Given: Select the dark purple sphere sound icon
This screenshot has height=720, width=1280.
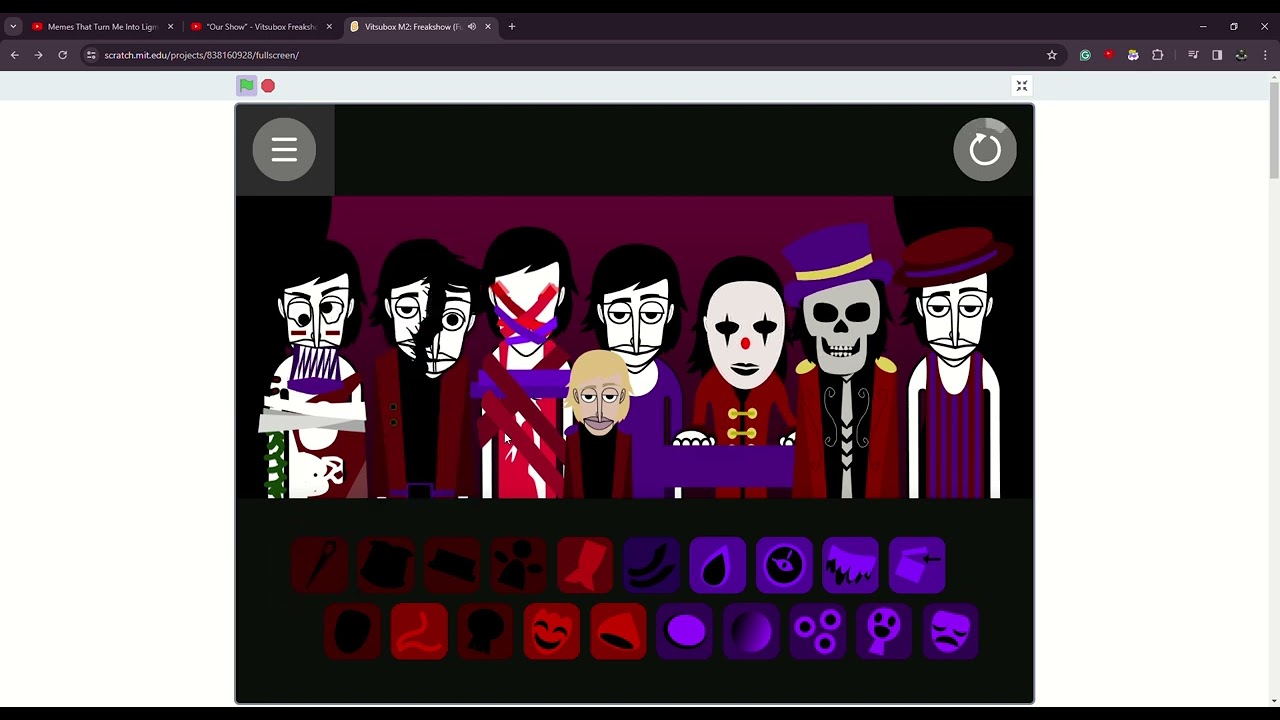Looking at the screenshot, I should tap(751, 632).
